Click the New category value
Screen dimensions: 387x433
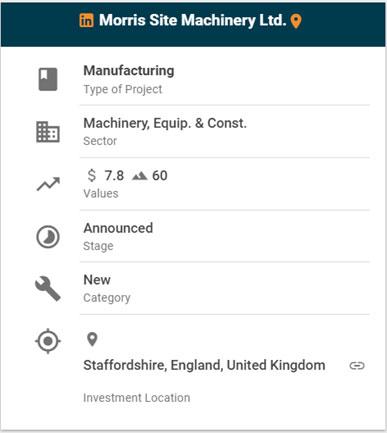(97, 280)
